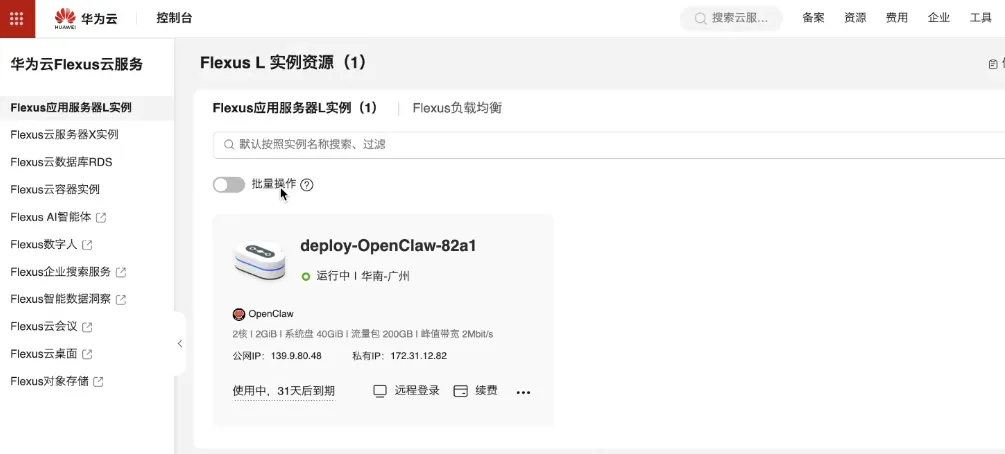Click the clipboard icon at top right
Image resolution: width=1005 pixels, height=454 pixels.
click(993, 63)
